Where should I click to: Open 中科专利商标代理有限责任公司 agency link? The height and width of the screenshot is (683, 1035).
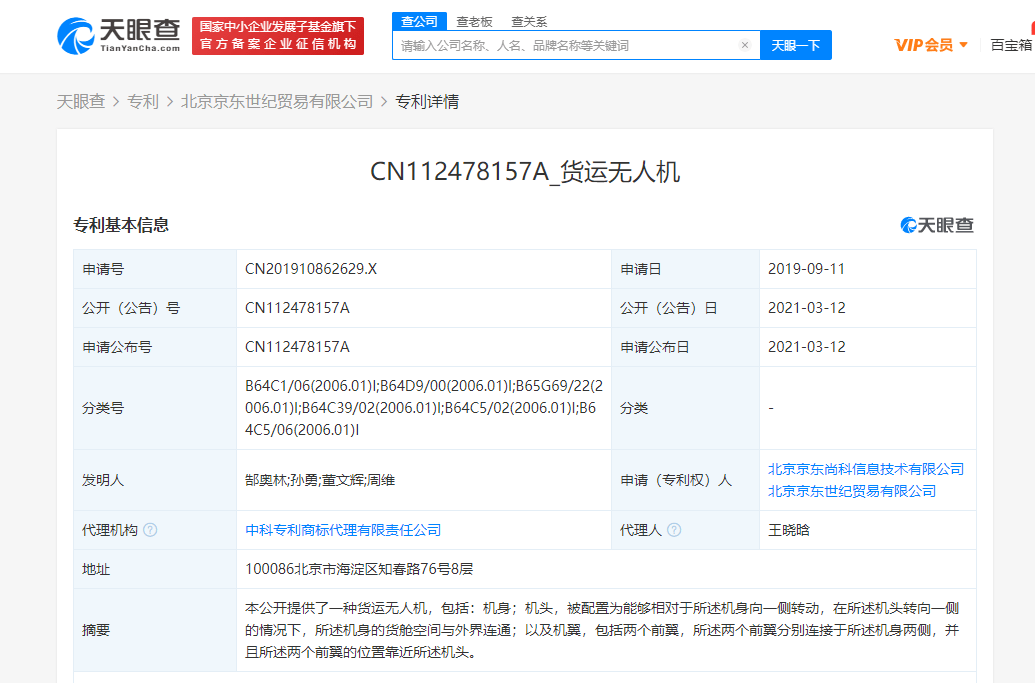coord(343,530)
